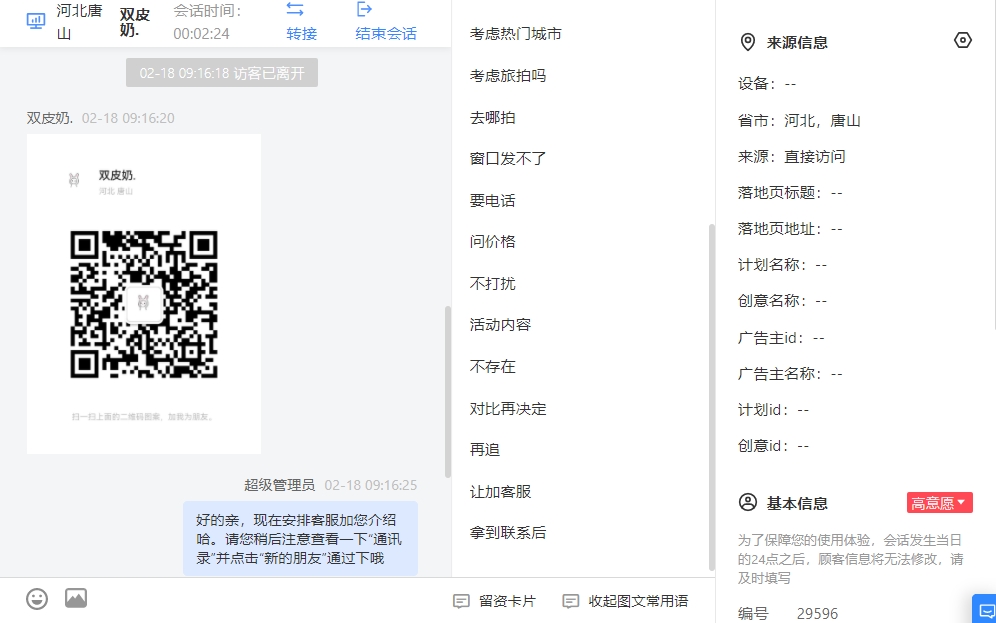Select quick phrase 考虑旅拍吗
The image size is (996, 623).
(508, 76)
